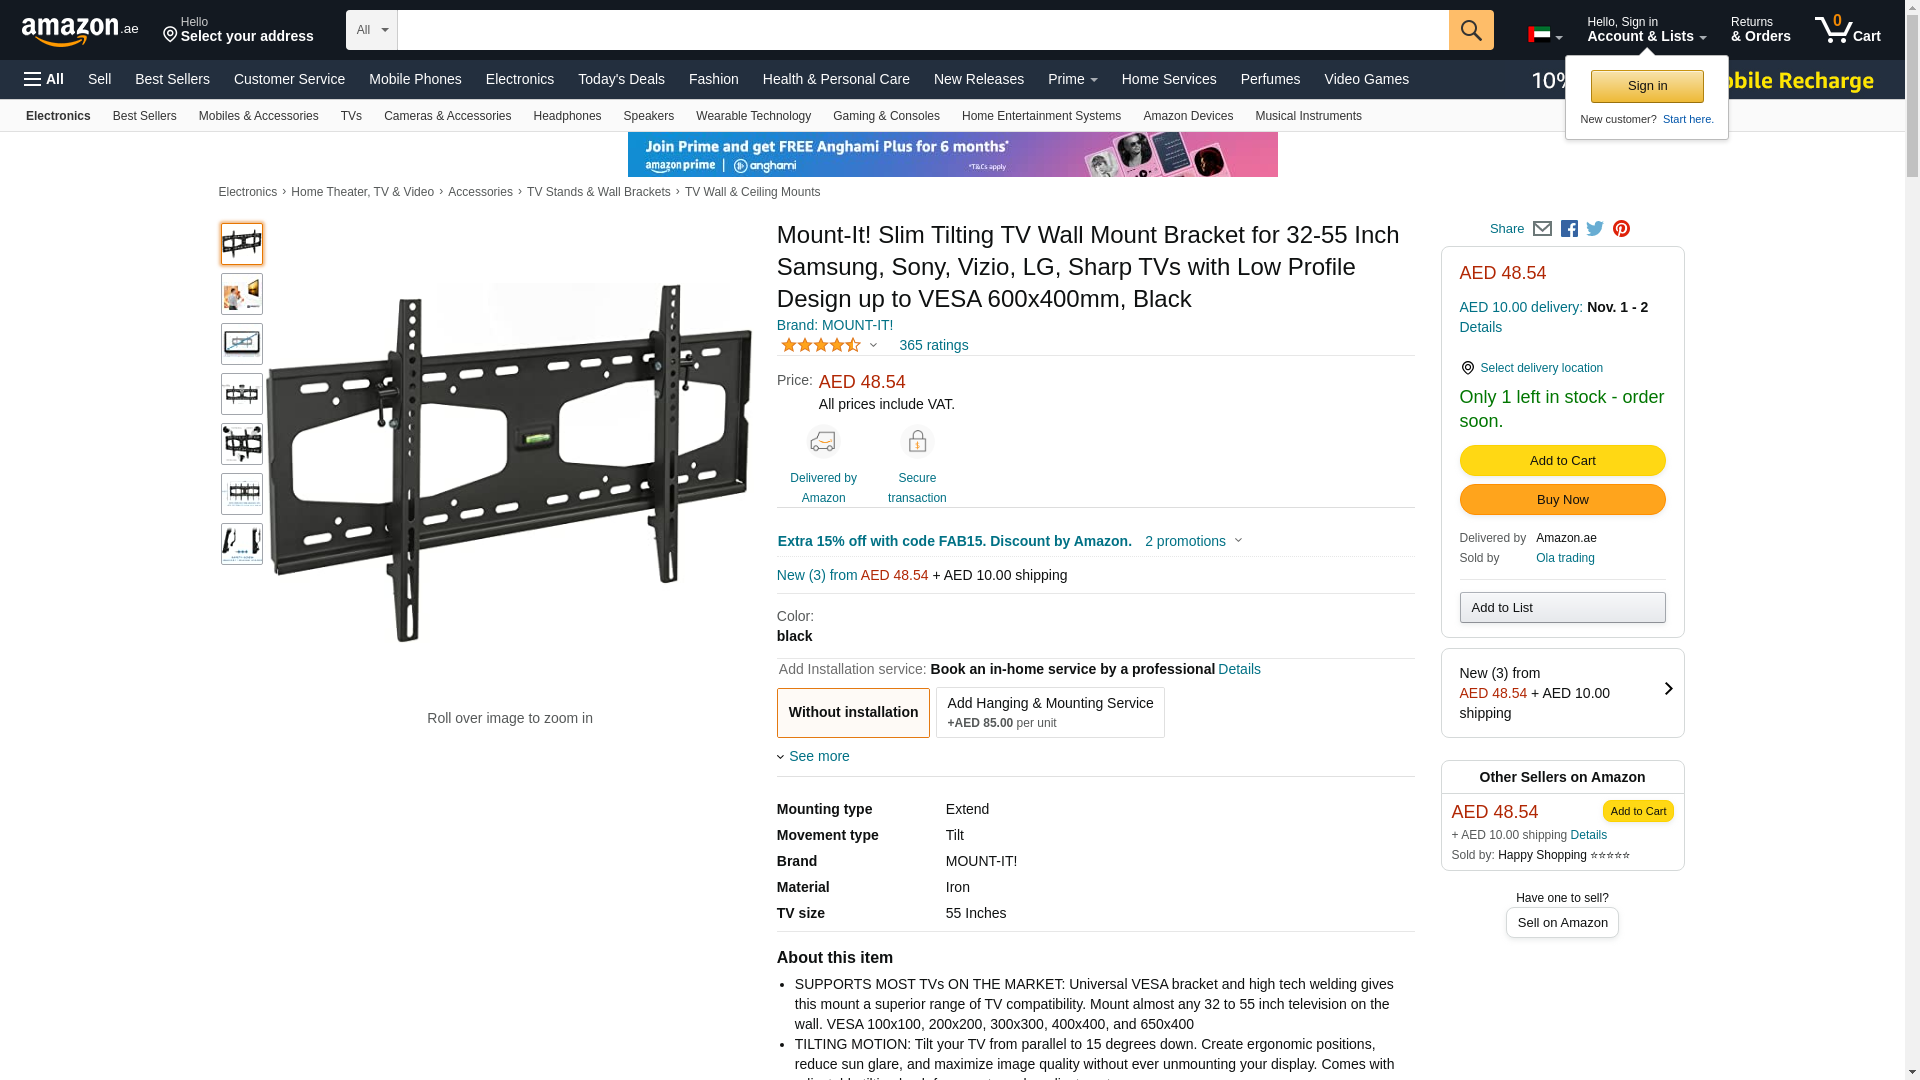
Task: Open Today's Deals in the navigation bar
Action: 621,79
